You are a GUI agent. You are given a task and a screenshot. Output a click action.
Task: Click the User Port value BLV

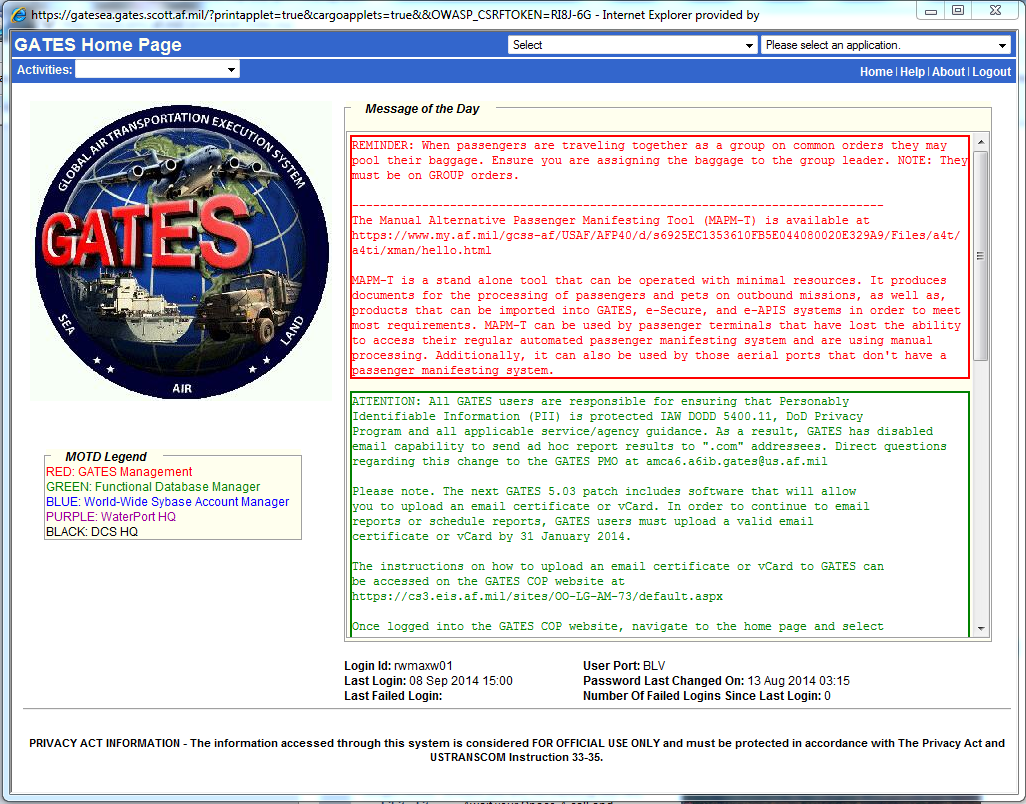654,666
